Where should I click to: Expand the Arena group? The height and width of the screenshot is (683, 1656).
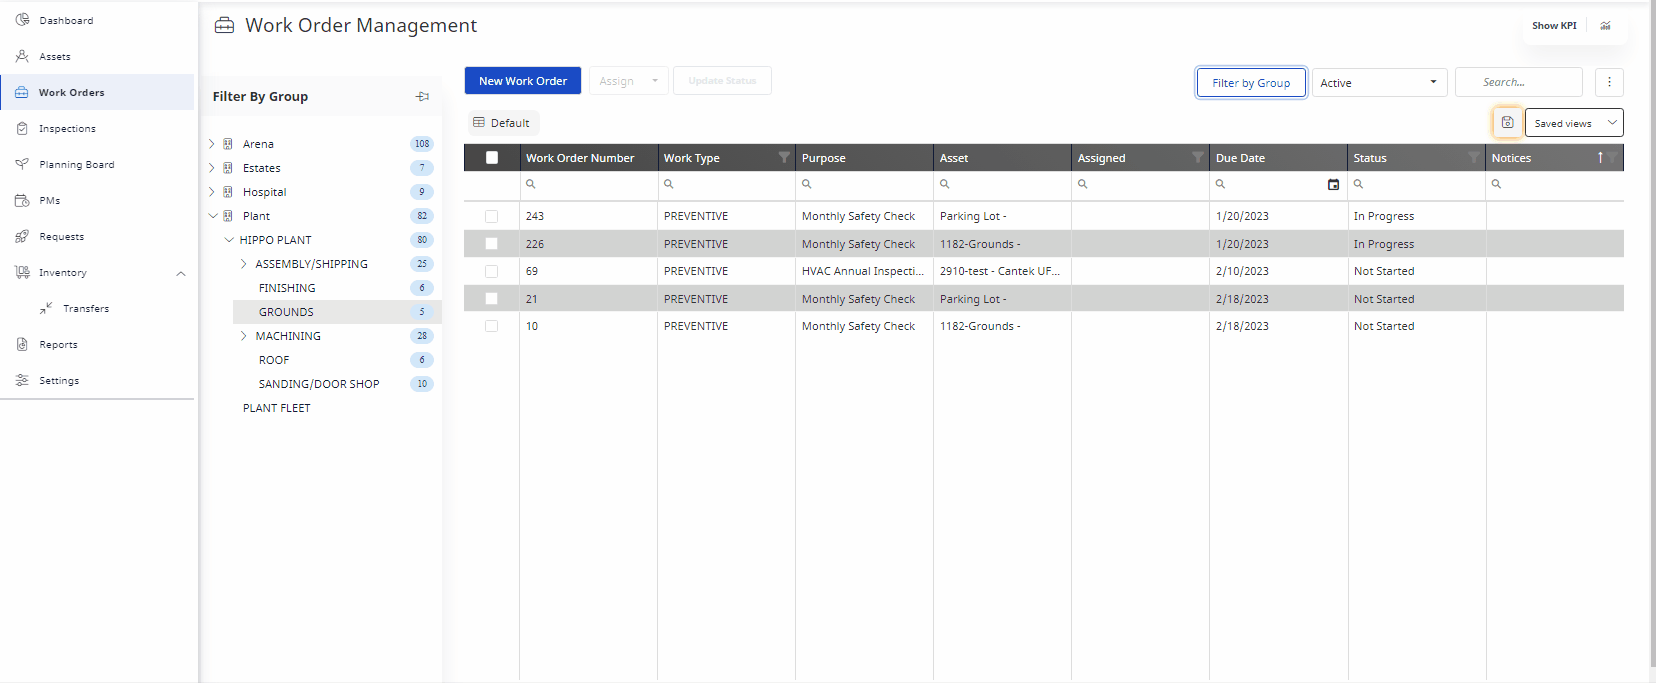(212, 144)
